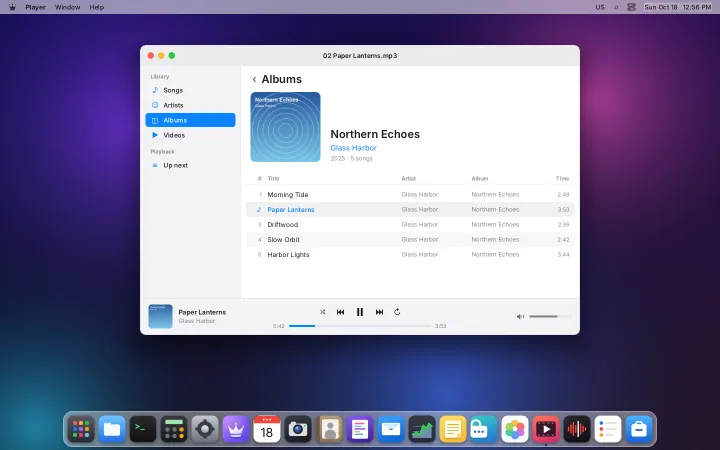This screenshot has height=450, width=720.
Task: Open Calendar showing 18 in dock
Action: pyautogui.click(x=267, y=429)
